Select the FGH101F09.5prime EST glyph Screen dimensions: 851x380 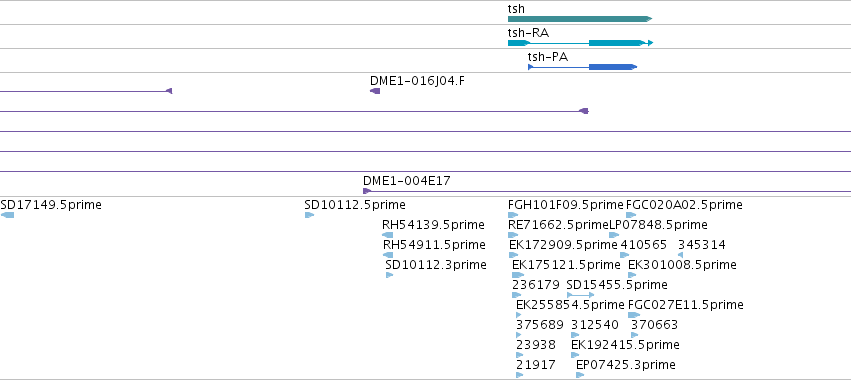[513, 215]
